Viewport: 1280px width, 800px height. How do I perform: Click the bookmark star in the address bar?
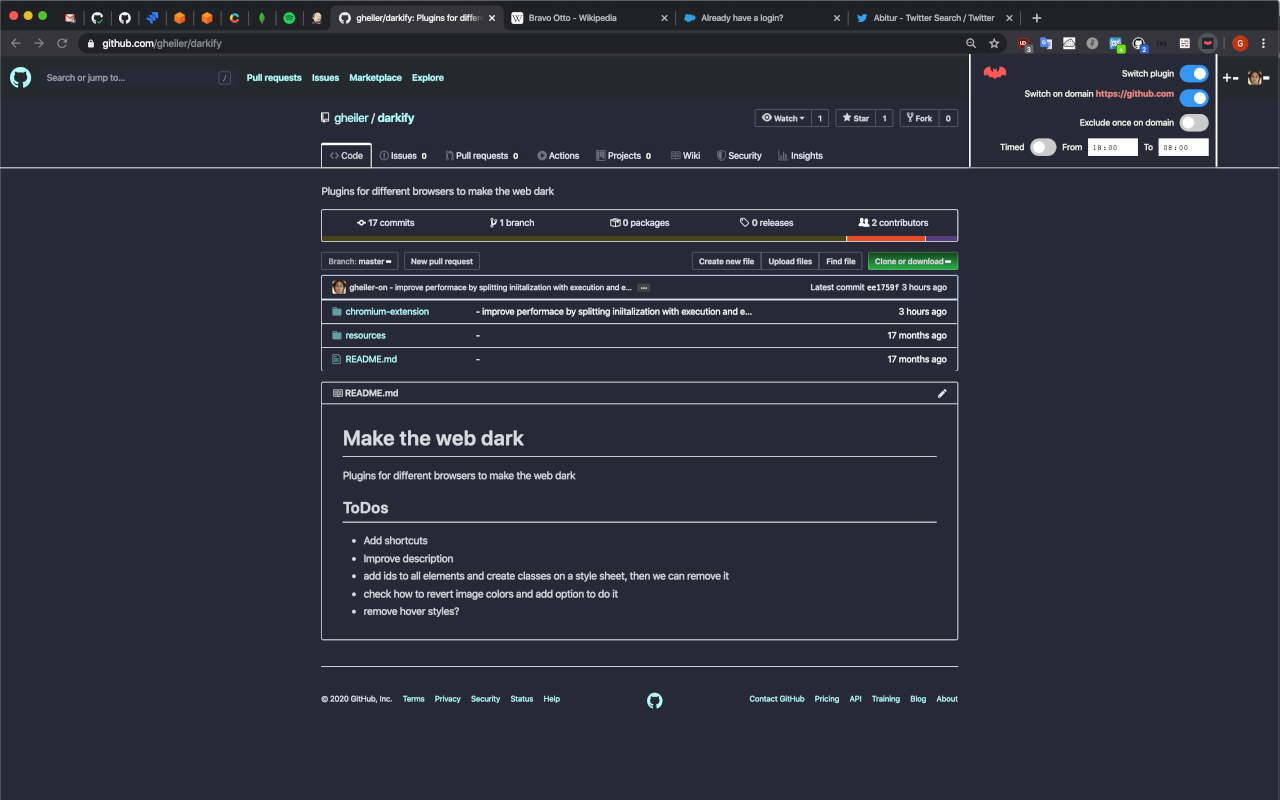pyautogui.click(x=993, y=43)
